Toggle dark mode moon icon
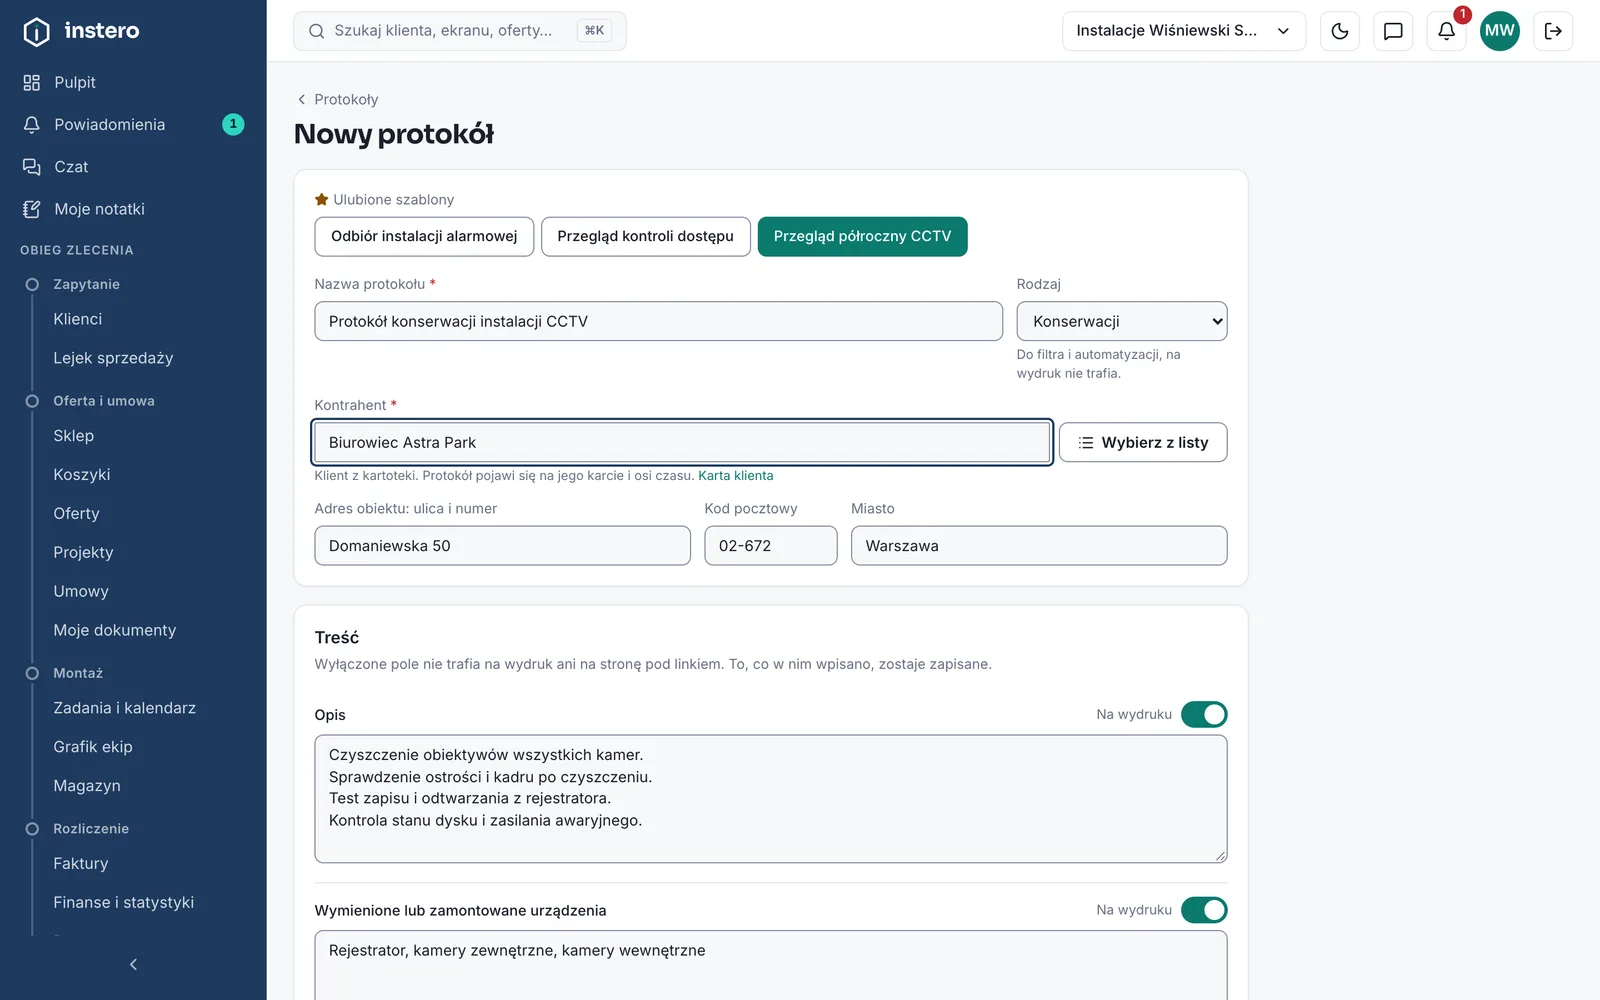The height and width of the screenshot is (1000, 1600). pos(1340,31)
